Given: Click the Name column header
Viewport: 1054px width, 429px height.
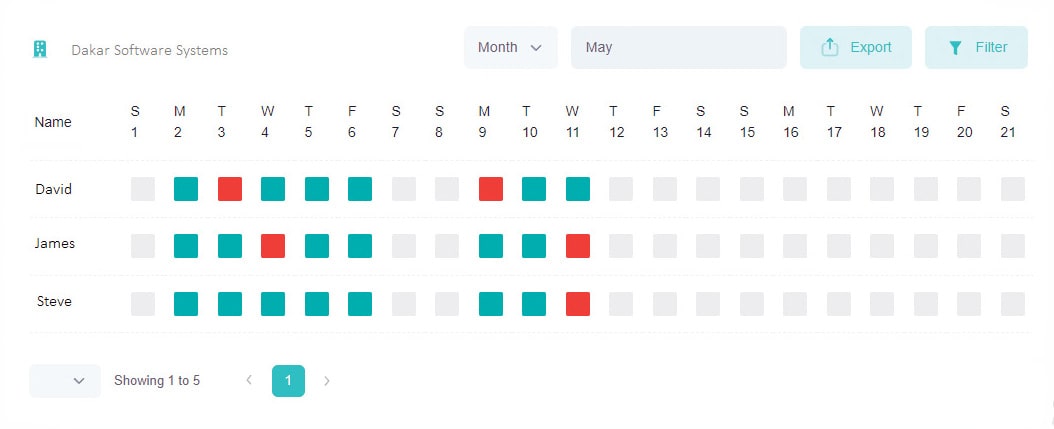Looking at the screenshot, I should (53, 122).
